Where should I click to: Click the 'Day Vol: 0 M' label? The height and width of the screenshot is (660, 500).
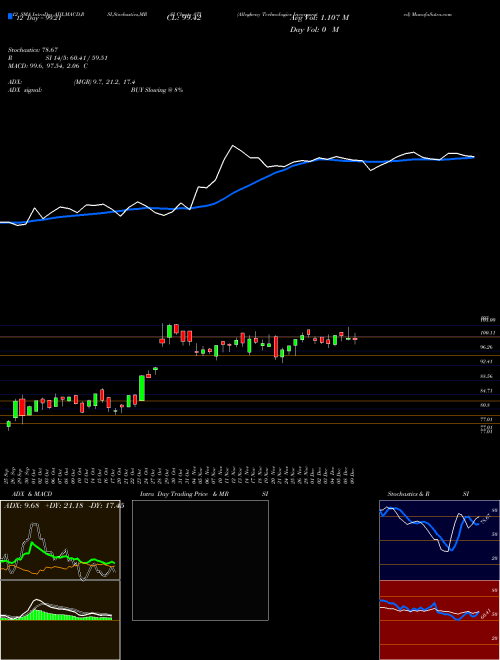coord(314,30)
